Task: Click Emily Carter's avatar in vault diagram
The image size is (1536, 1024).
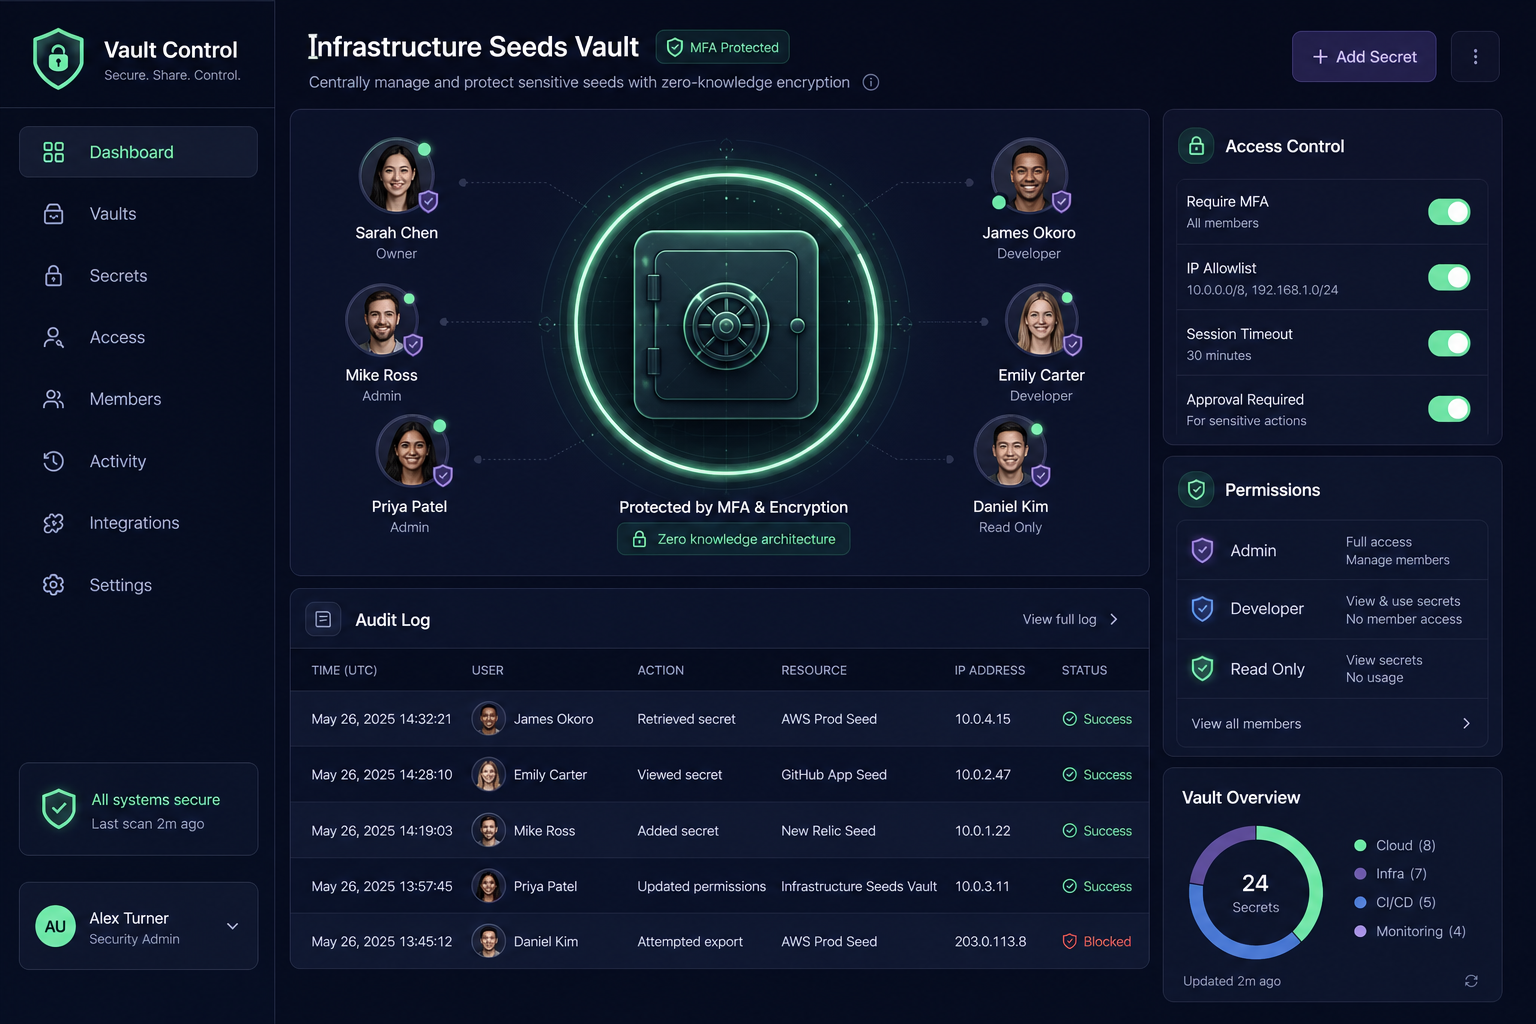Action: click(1041, 320)
